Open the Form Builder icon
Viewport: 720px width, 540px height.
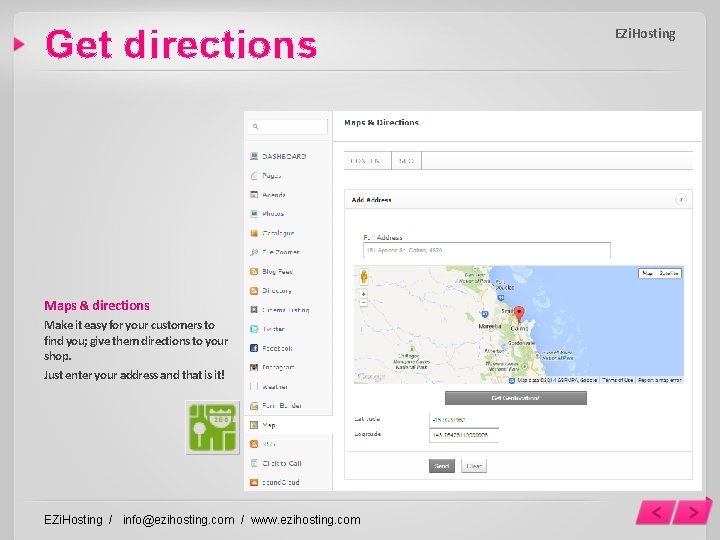pos(254,406)
